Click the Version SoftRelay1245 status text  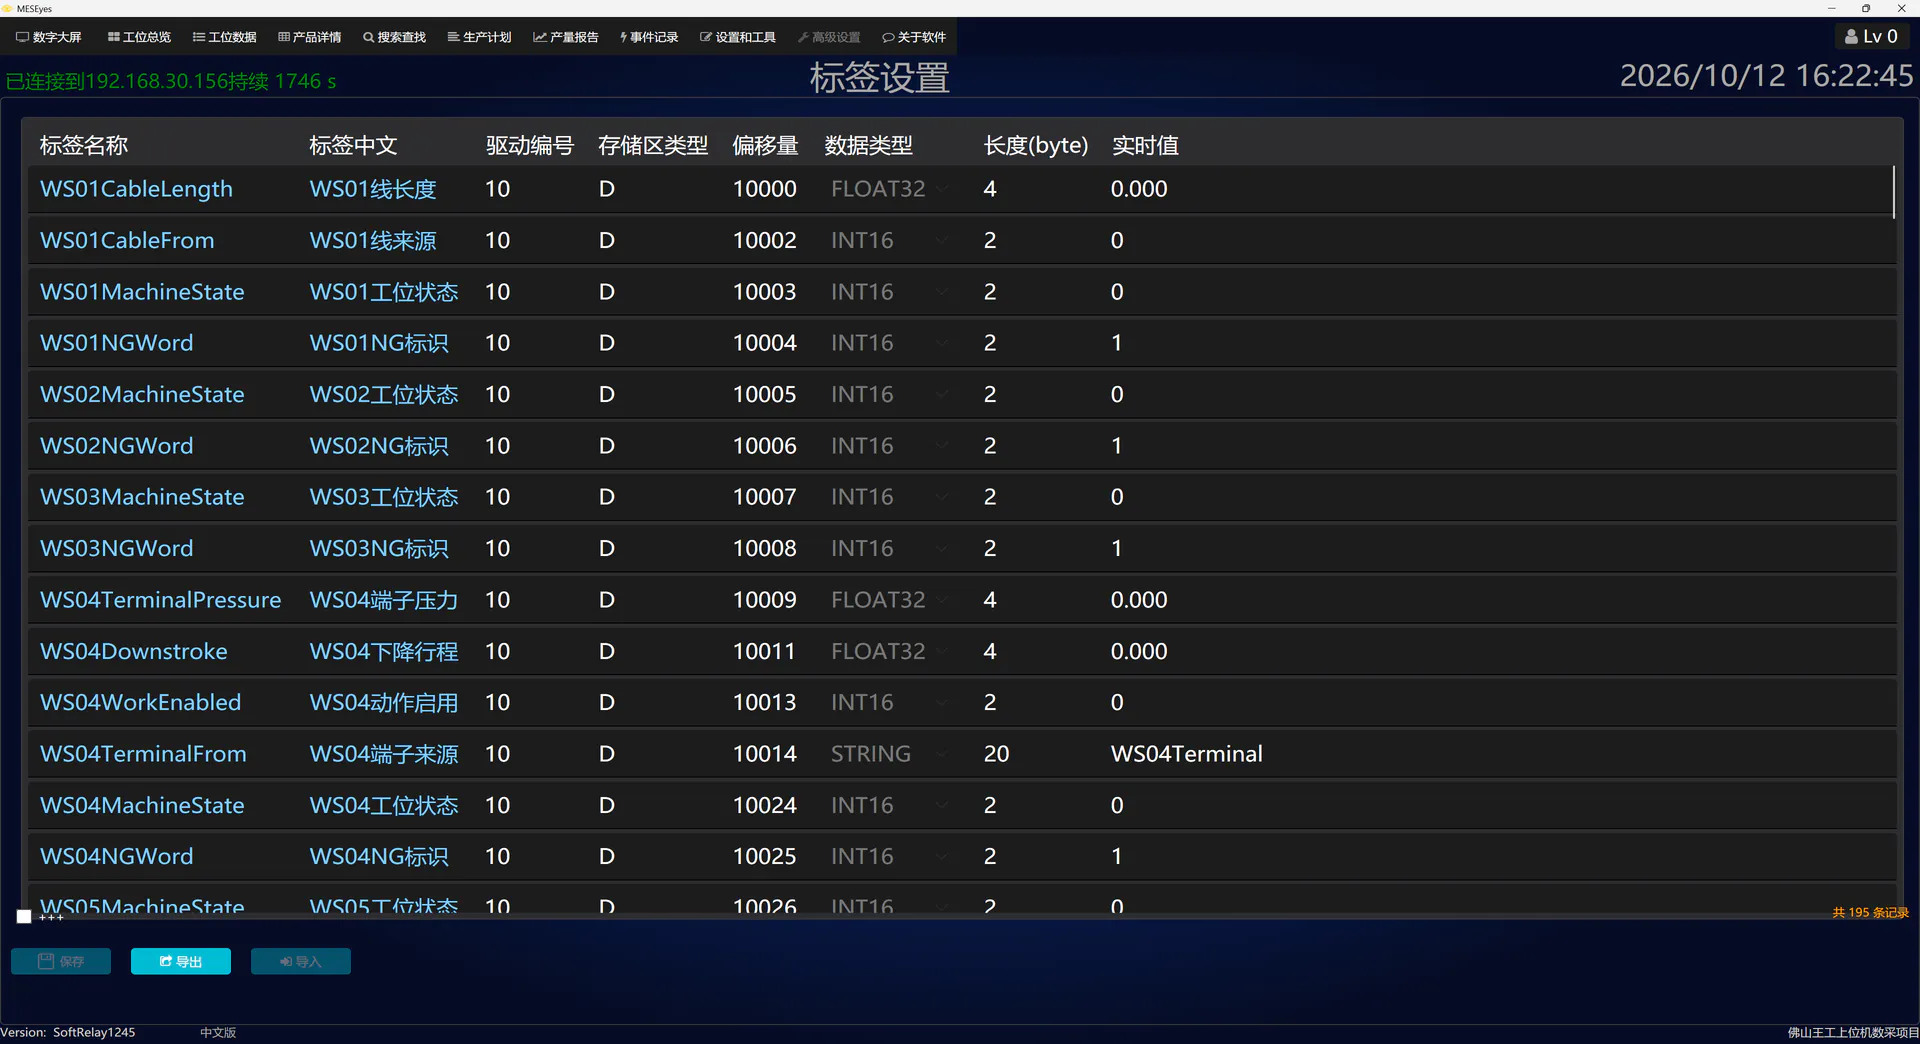[x=68, y=1032]
